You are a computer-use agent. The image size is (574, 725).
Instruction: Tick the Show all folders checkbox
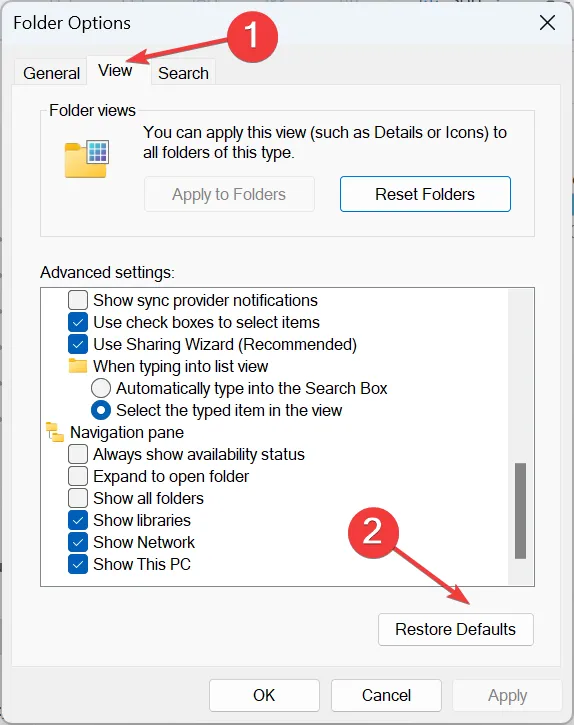(78, 498)
